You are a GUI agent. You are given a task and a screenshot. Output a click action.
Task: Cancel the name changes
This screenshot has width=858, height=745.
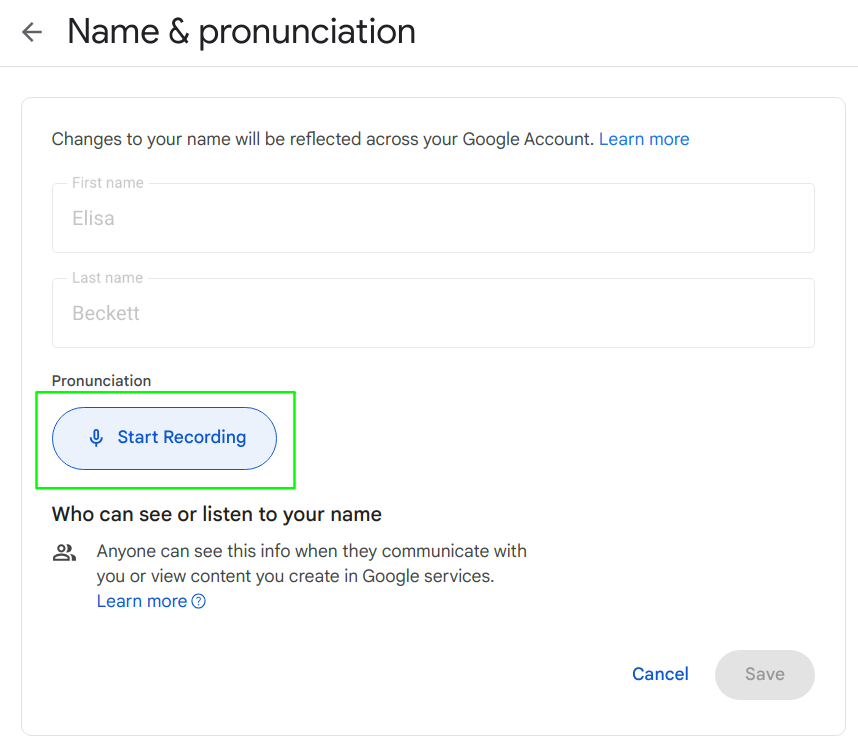click(x=660, y=674)
